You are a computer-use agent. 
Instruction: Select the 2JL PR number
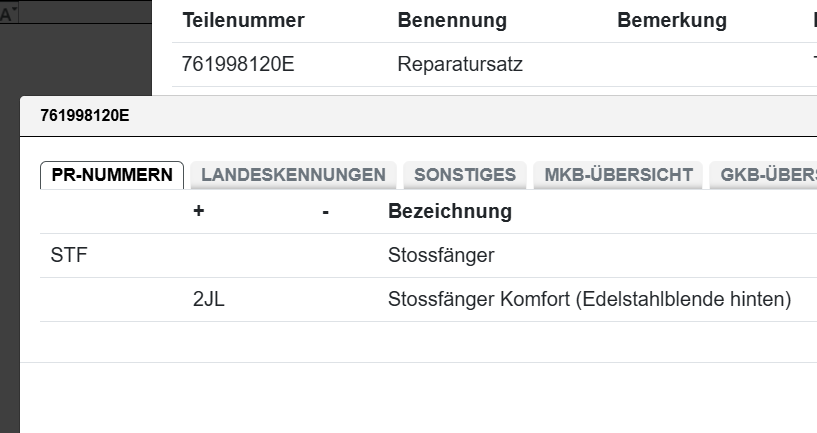209,299
